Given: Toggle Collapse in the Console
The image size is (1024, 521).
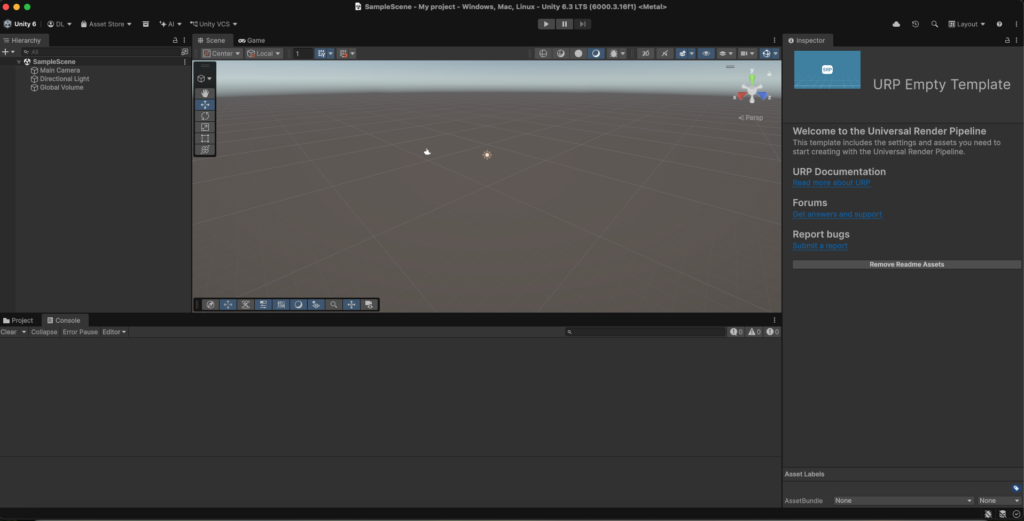Looking at the screenshot, I should click(44, 332).
